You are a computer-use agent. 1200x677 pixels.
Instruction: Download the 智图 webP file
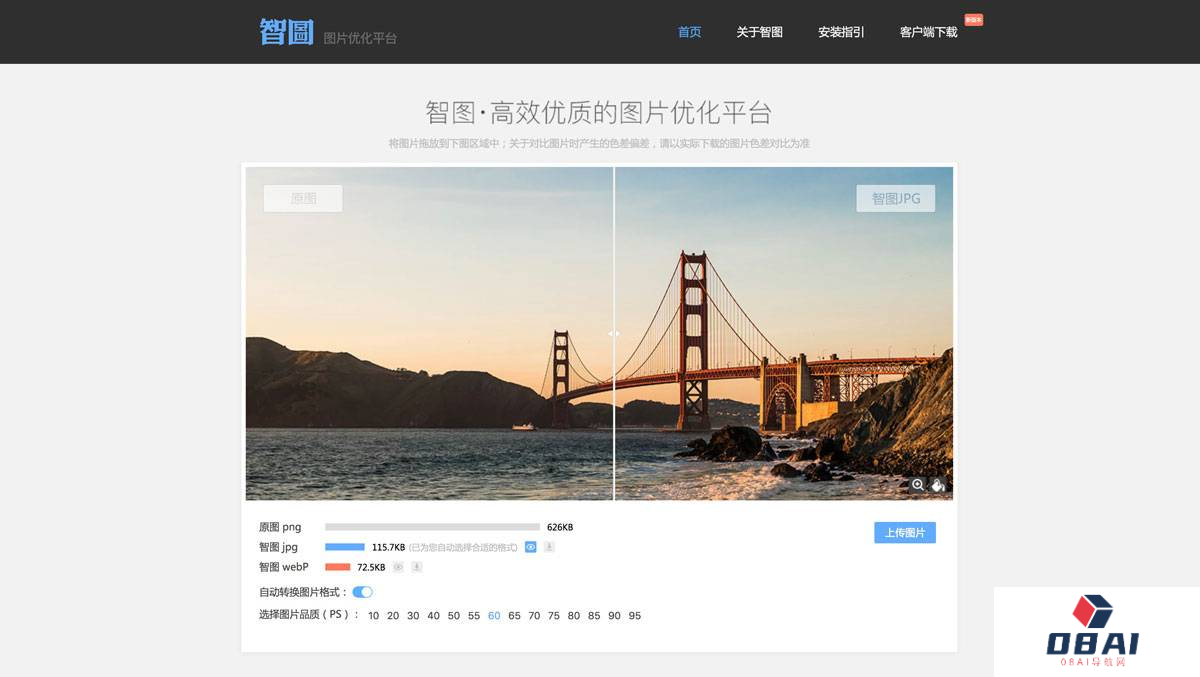point(417,567)
